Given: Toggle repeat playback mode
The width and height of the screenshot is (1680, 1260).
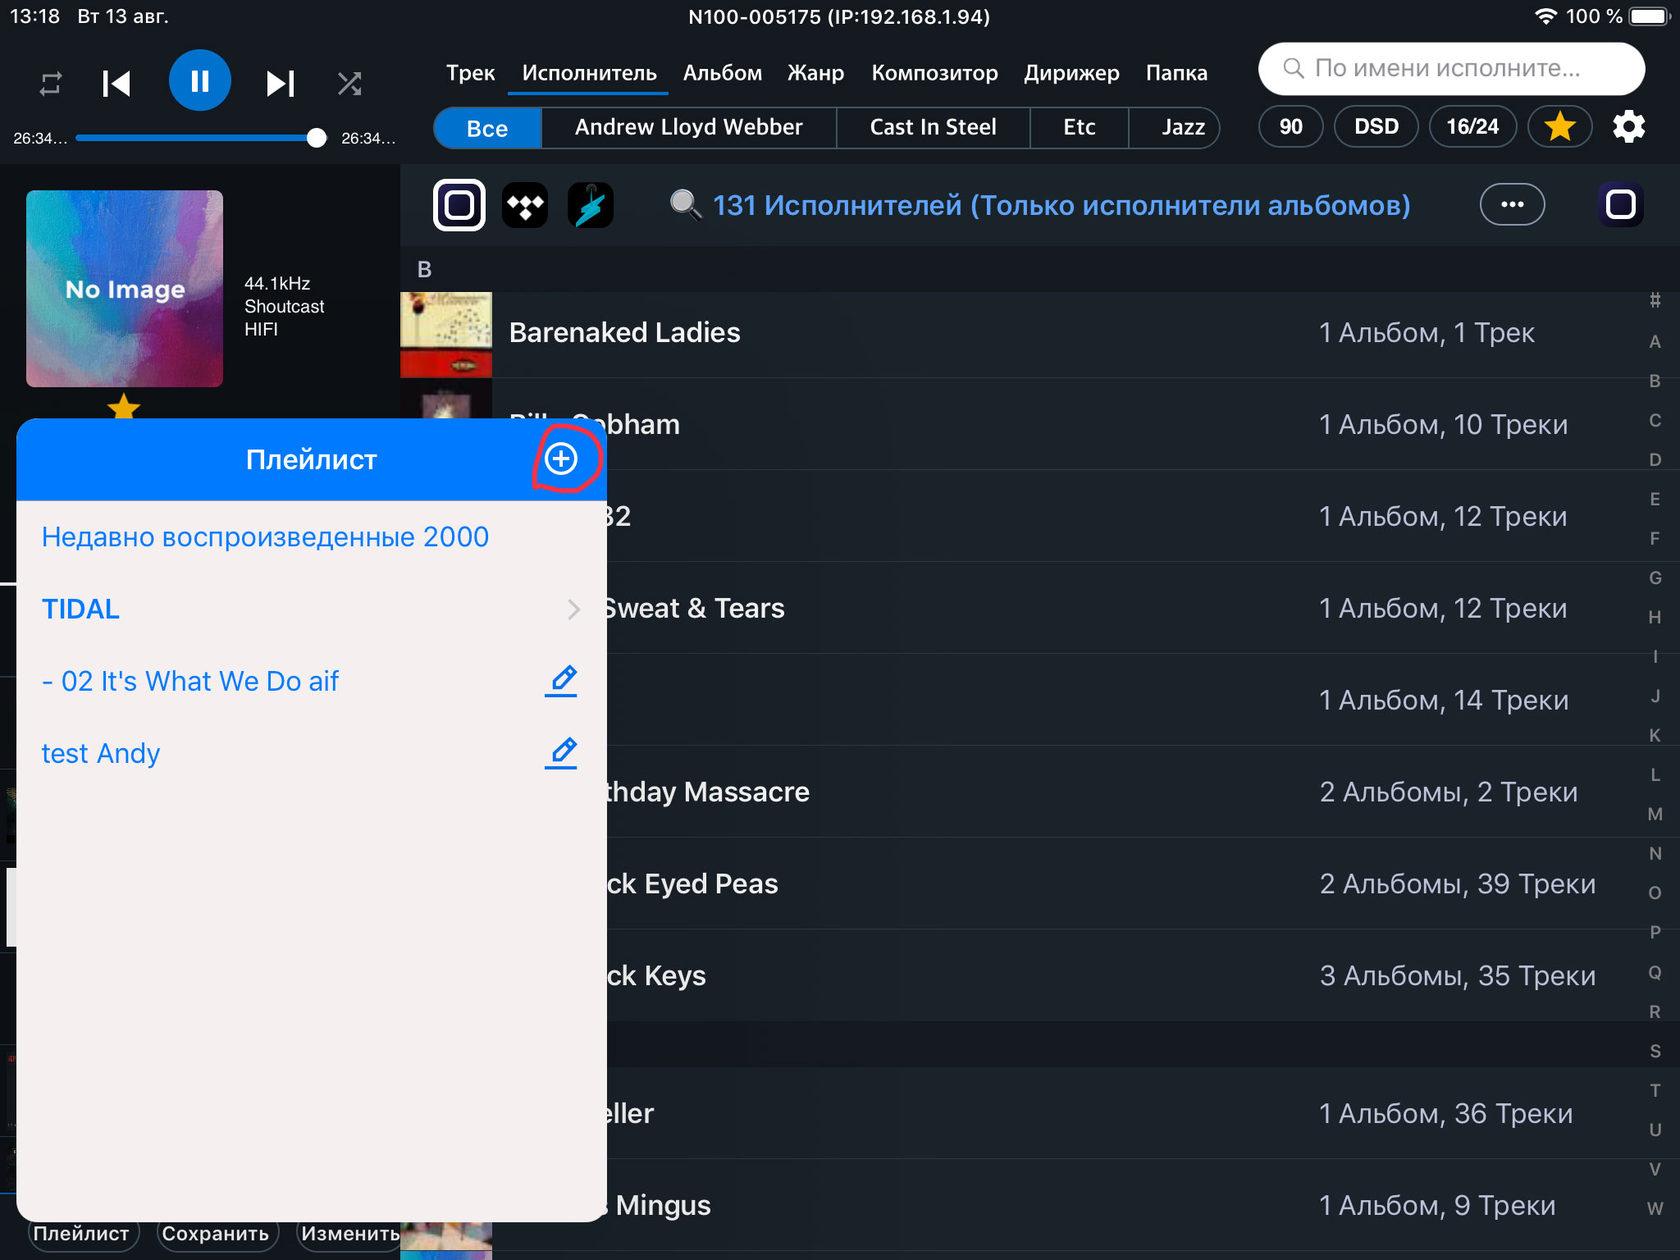Looking at the screenshot, I should pos(51,84).
